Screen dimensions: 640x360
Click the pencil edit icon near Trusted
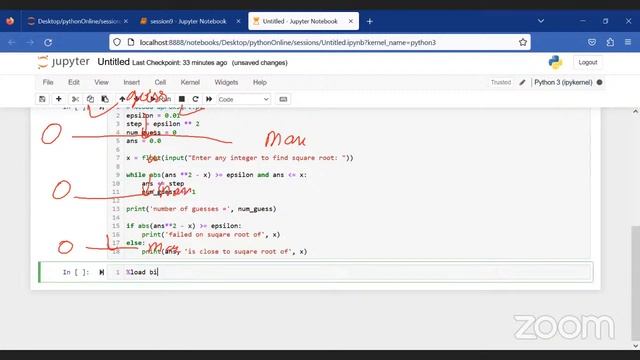point(522,82)
